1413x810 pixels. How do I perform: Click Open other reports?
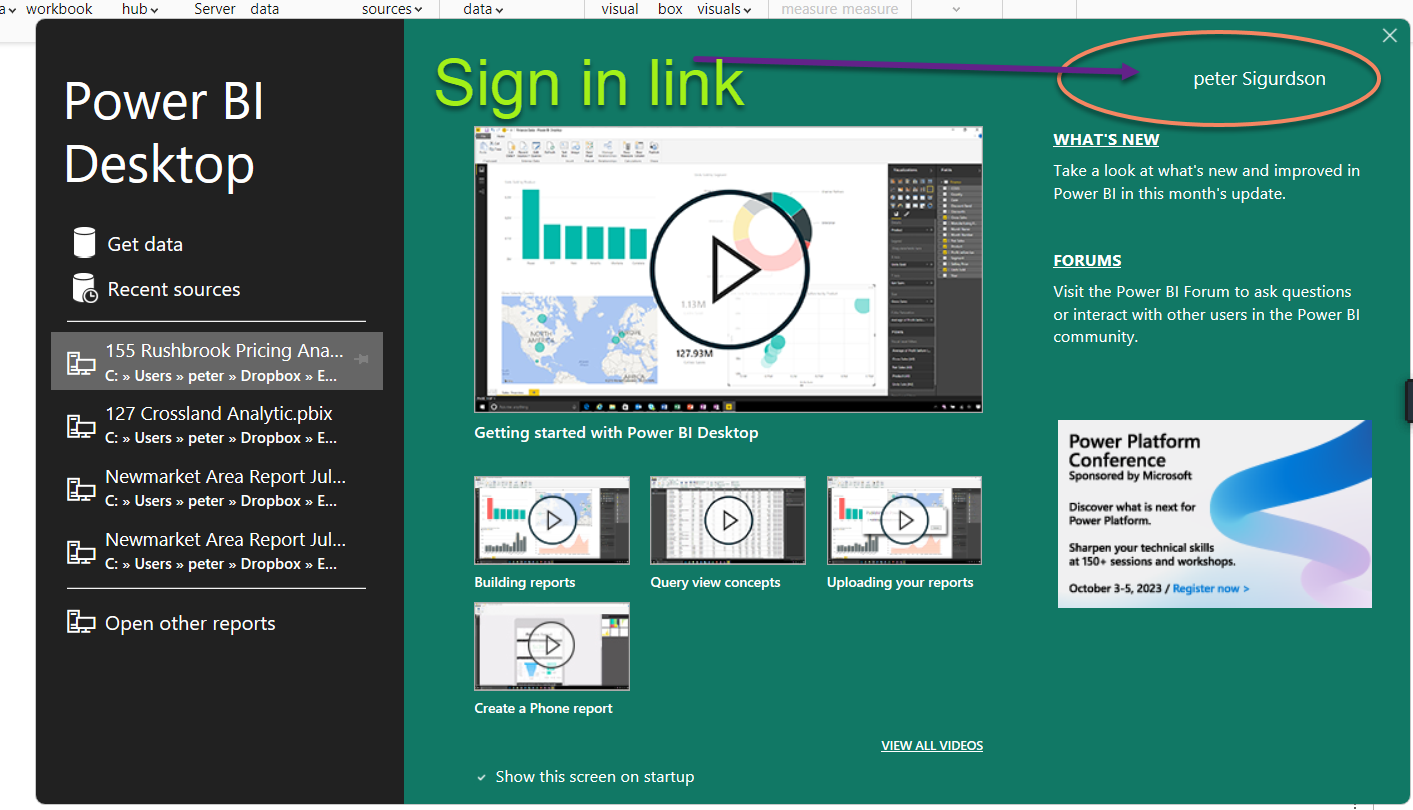pyautogui.click(x=171, y=623)
